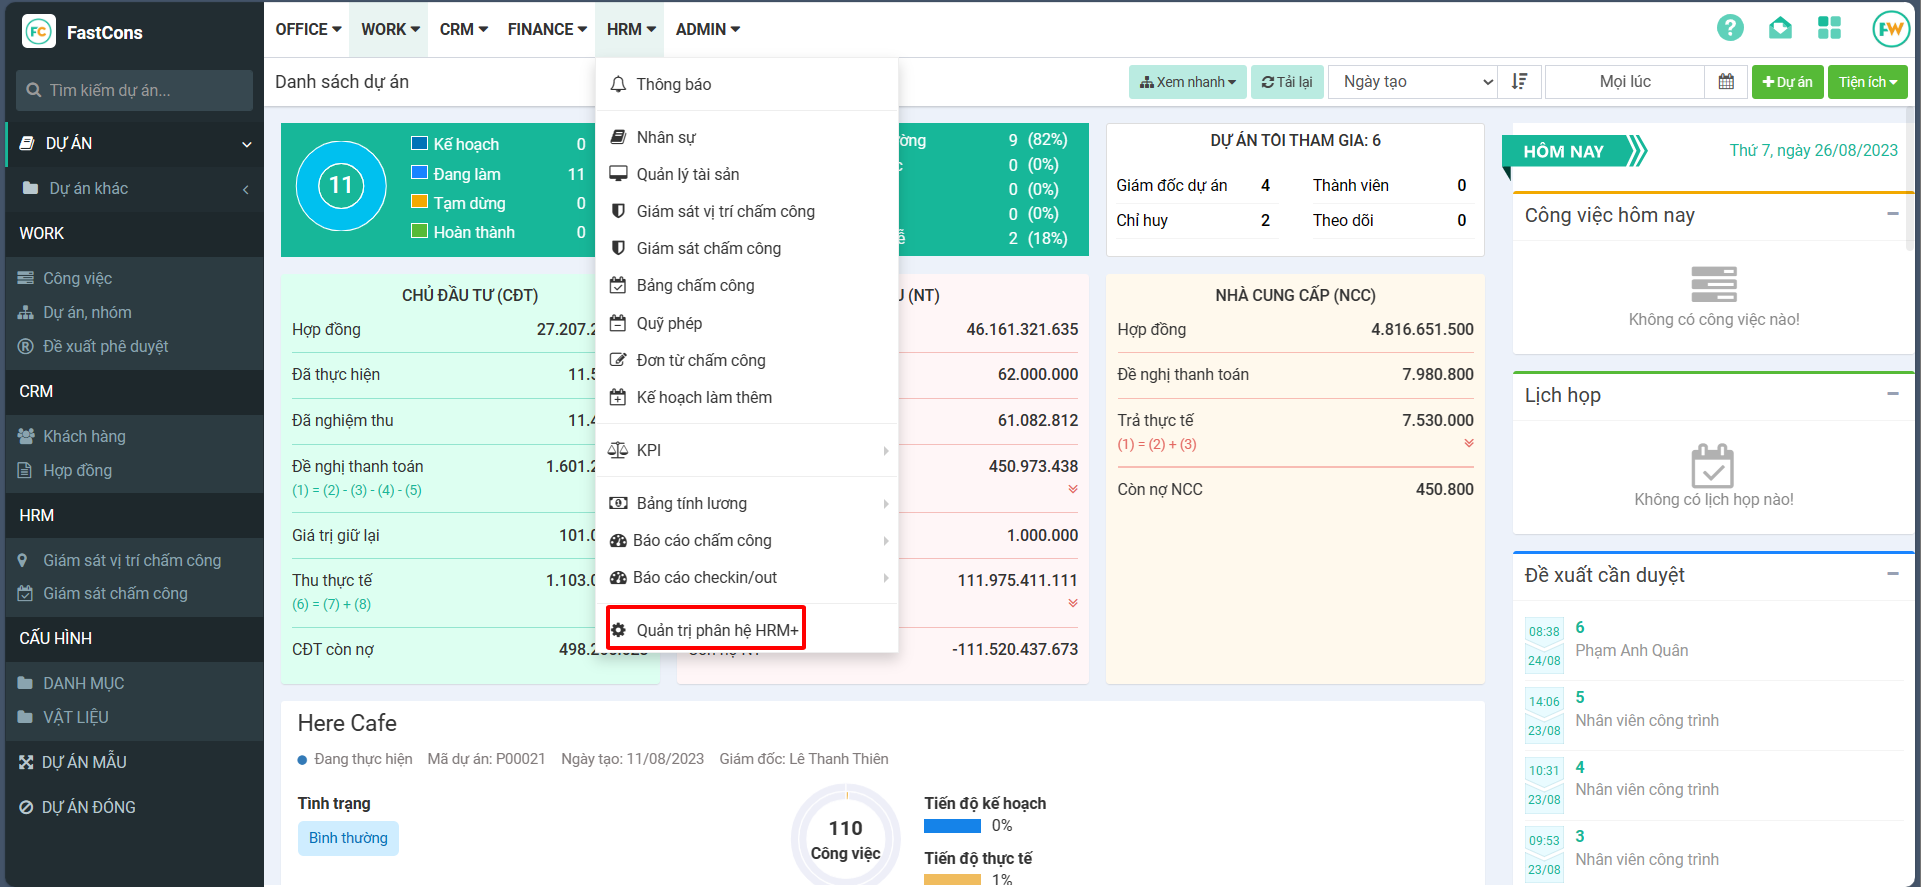
Task: Click the user avatar icon top right
Action: 1890,29
